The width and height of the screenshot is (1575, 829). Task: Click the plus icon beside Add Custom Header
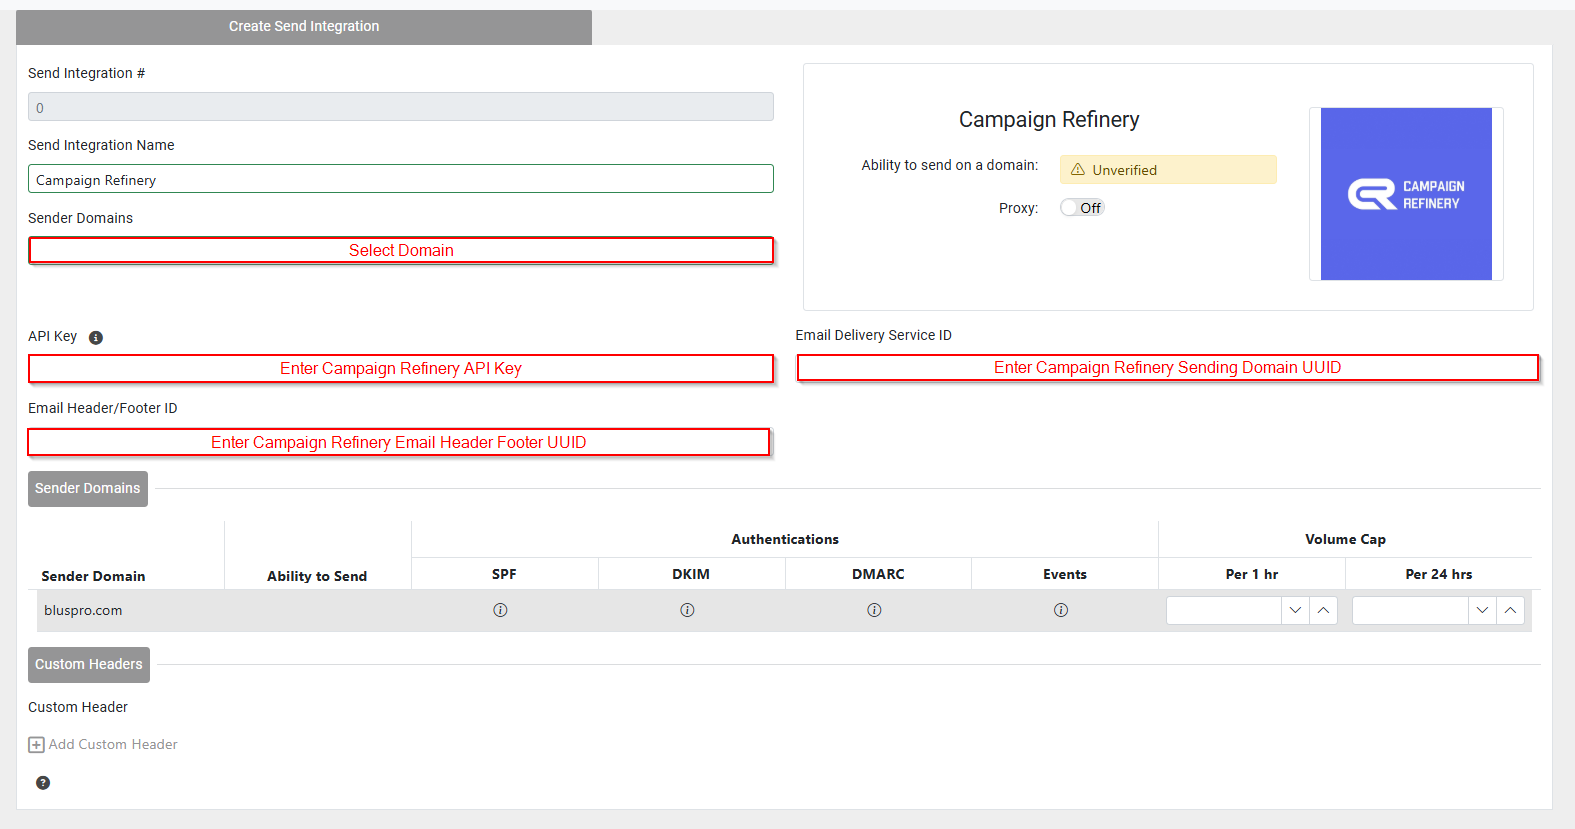coord(36,745)
